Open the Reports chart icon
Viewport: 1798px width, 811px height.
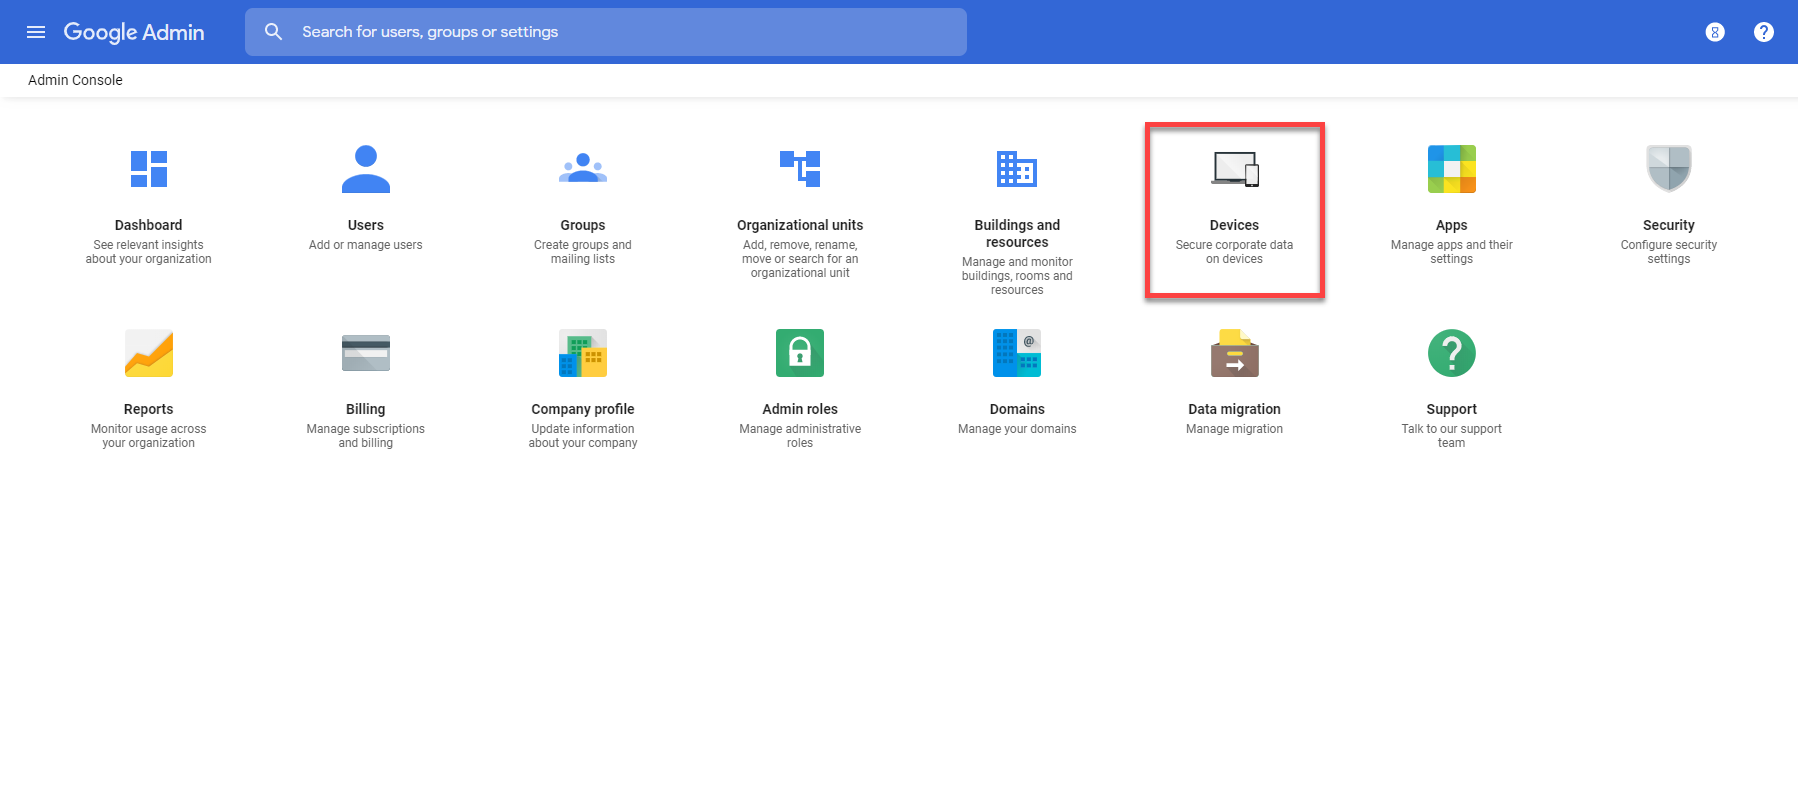(149, 353)
